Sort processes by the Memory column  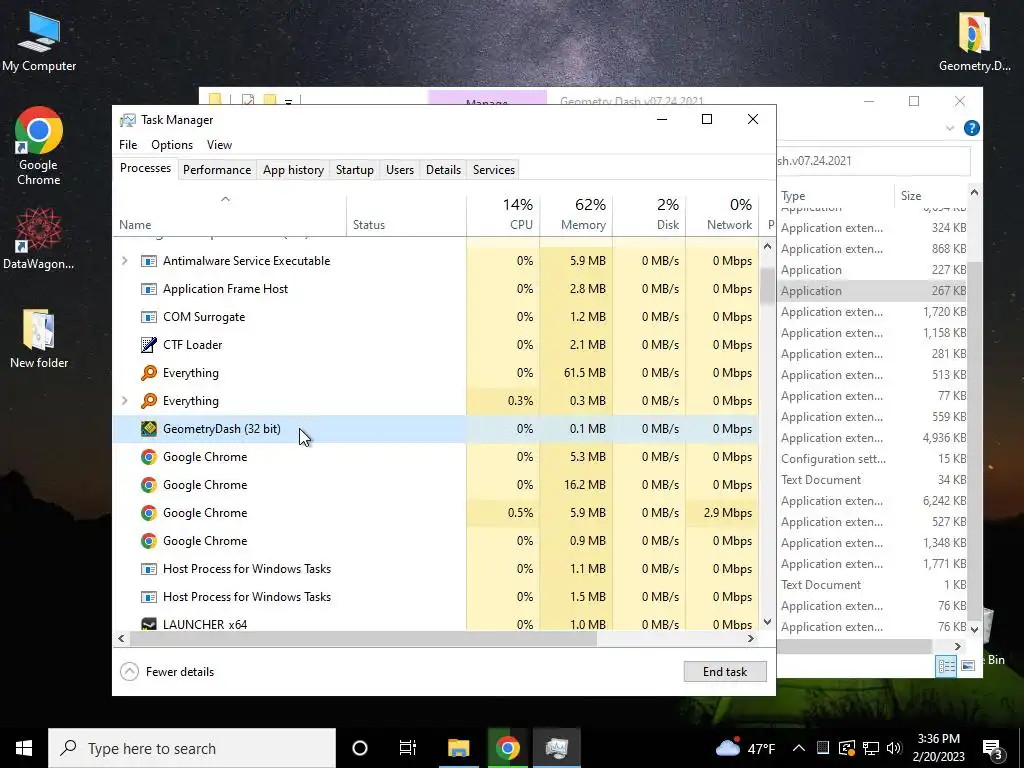pos(576,214)
